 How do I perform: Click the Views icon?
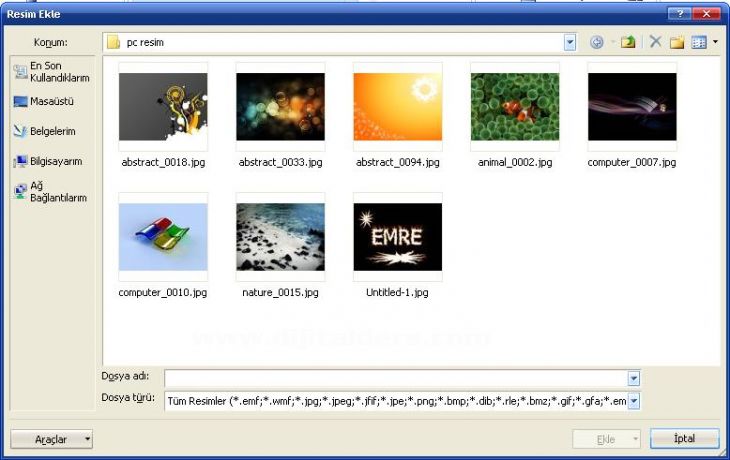click(699, 42)
